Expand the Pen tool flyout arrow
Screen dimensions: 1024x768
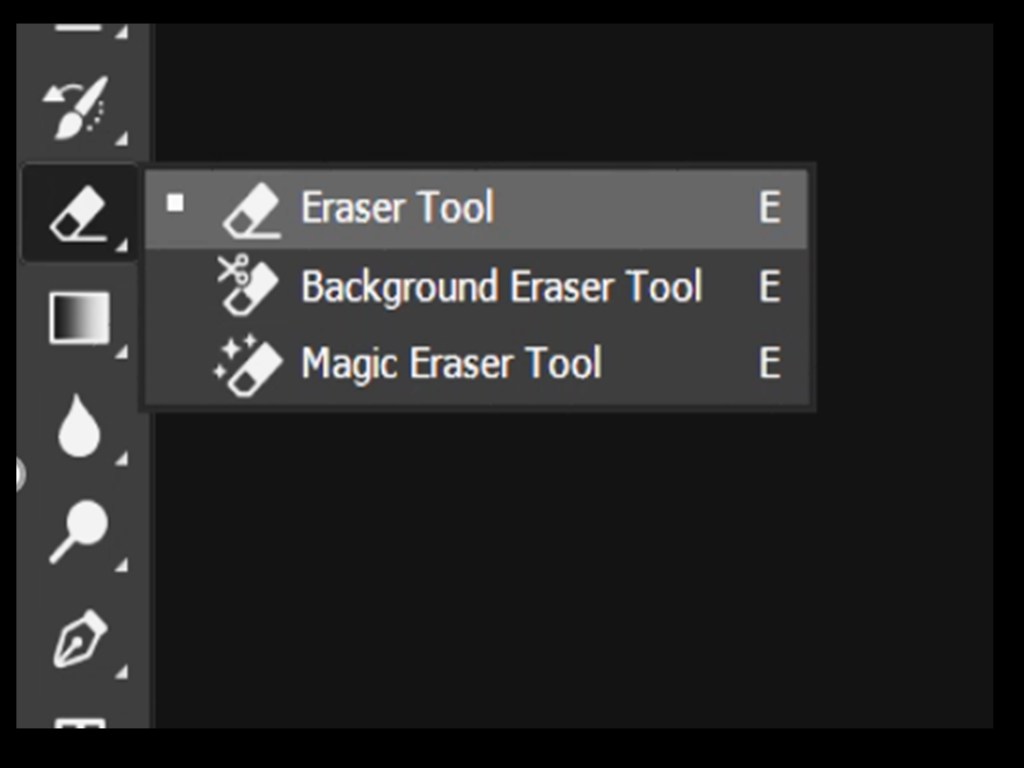coord(121,672)
